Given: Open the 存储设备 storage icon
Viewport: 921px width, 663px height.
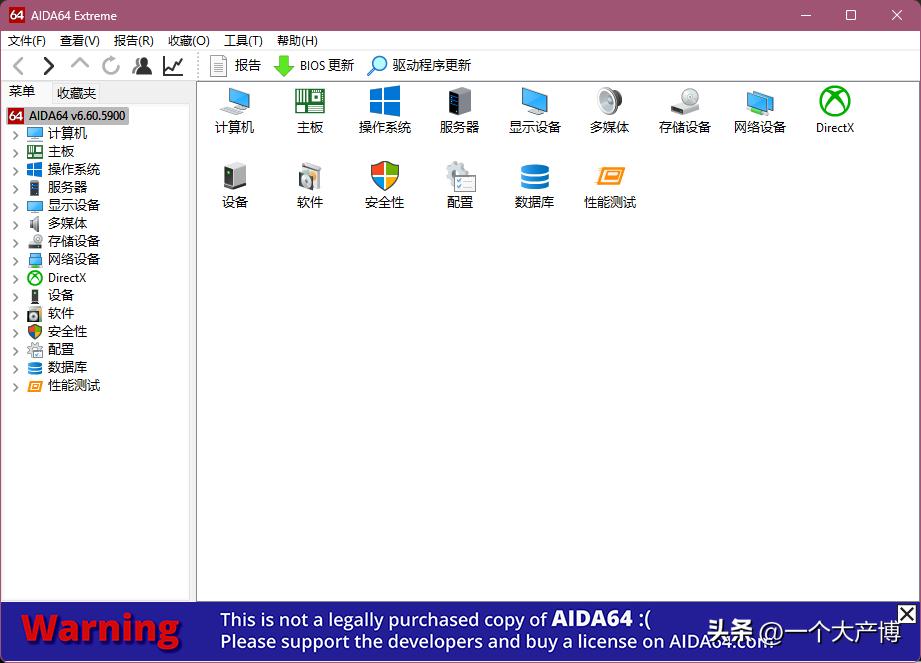Looking at the screenshot, I should pos(684,110).
